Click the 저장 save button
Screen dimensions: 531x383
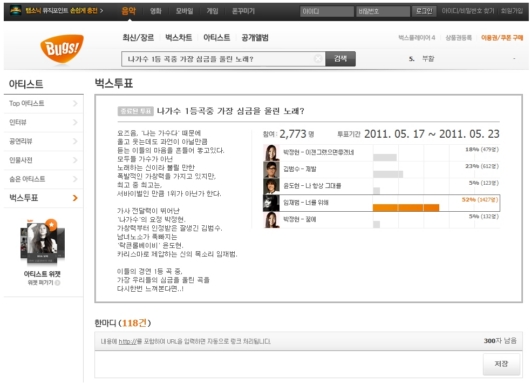point(501,364)
